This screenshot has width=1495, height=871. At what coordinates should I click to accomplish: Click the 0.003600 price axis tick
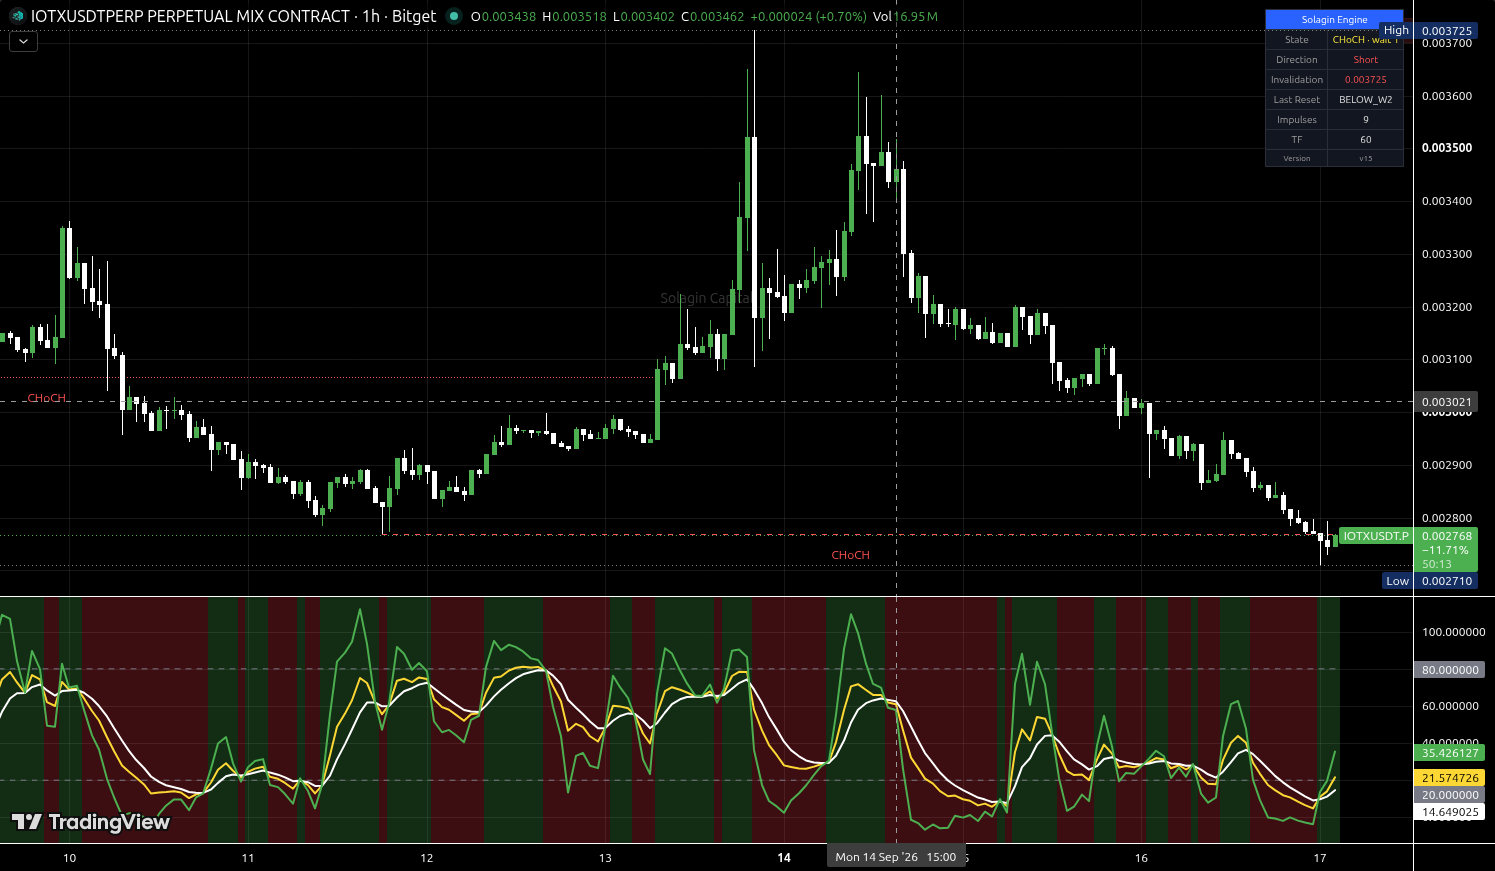coord(1446,96)
